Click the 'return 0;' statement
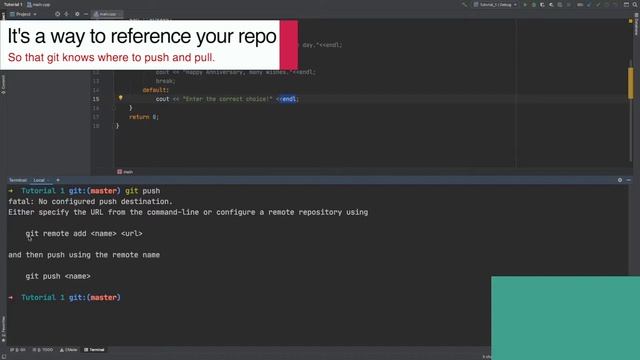Screen dimensions: 640x360 144,117
